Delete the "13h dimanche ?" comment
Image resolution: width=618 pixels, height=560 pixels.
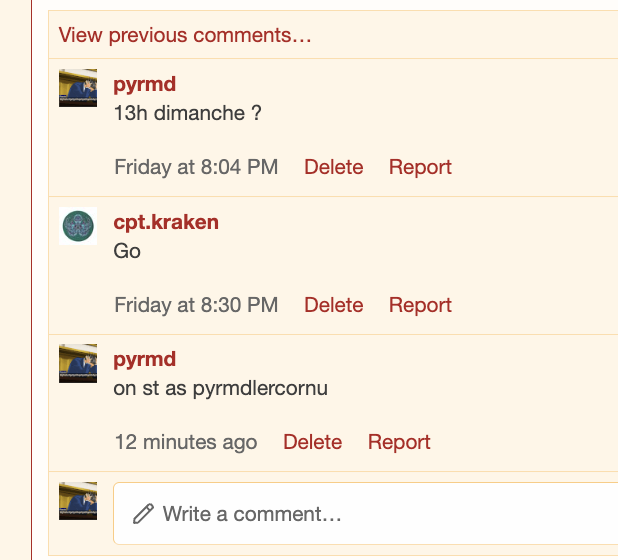pos(333,167)
